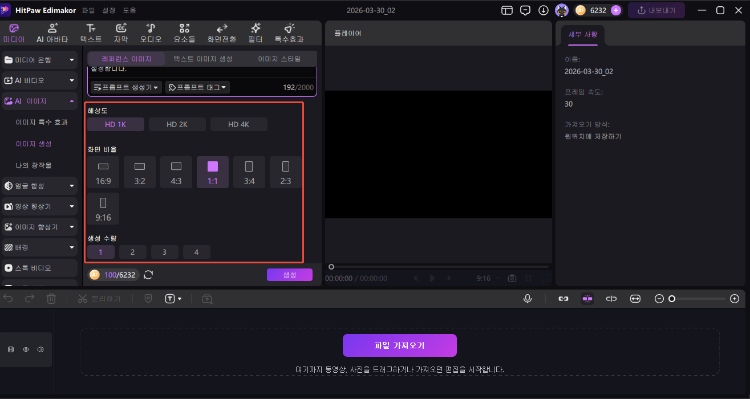Select HD 4K resolution
This screenshot has width=750, height=399.
coord(239,124)
